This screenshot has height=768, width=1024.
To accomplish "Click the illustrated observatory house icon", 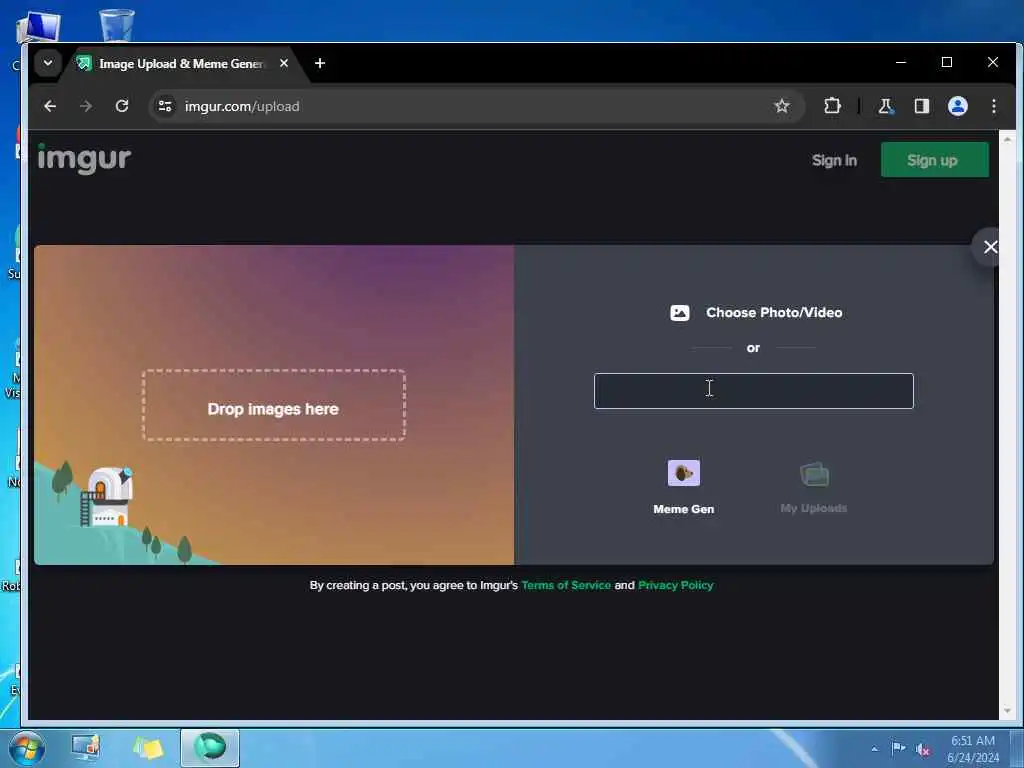I will coord(106,496).
